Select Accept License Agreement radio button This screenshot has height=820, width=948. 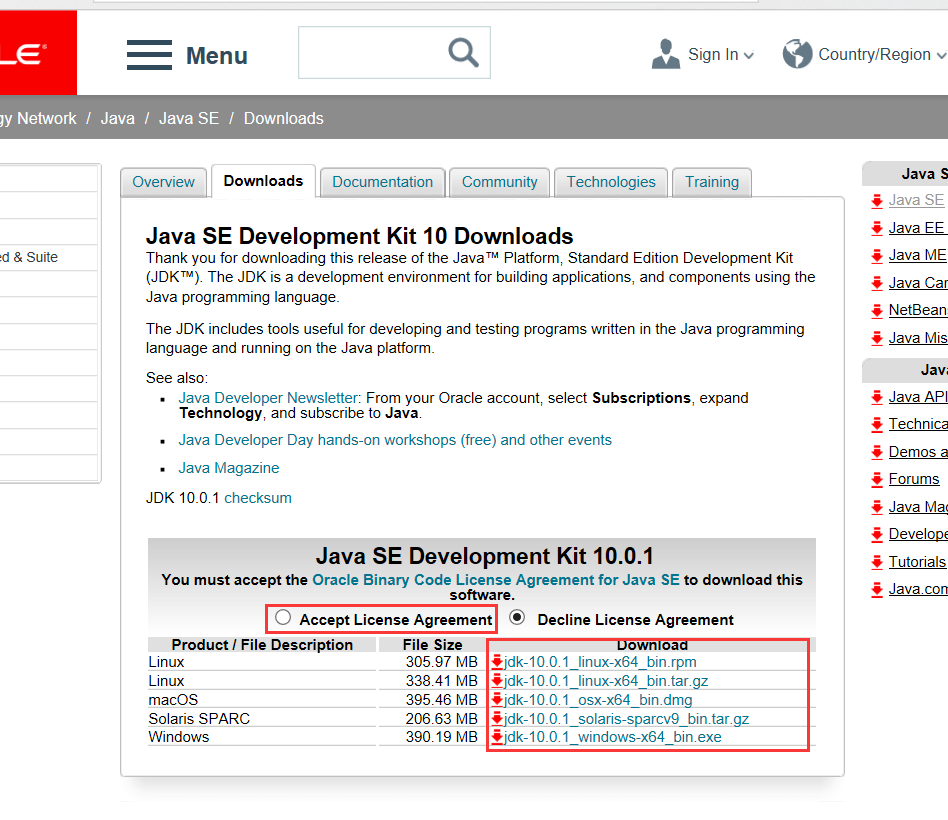283,617
